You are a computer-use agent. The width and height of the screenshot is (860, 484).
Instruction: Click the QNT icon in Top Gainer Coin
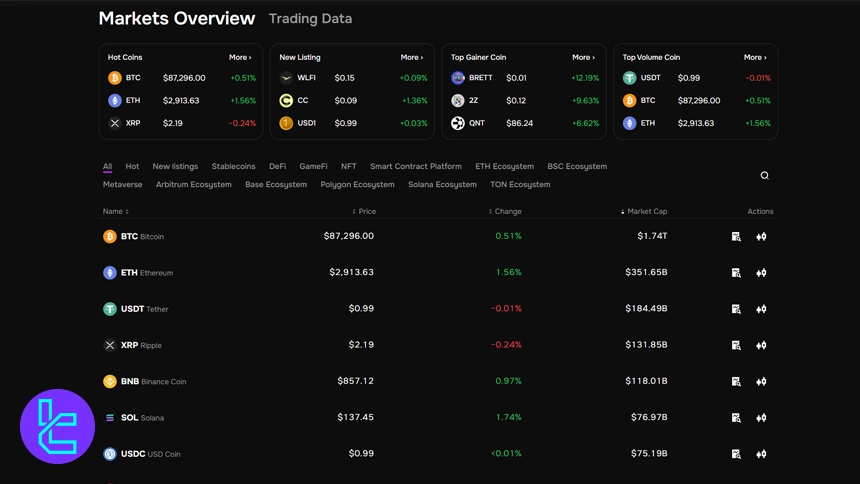pos(458,123)
